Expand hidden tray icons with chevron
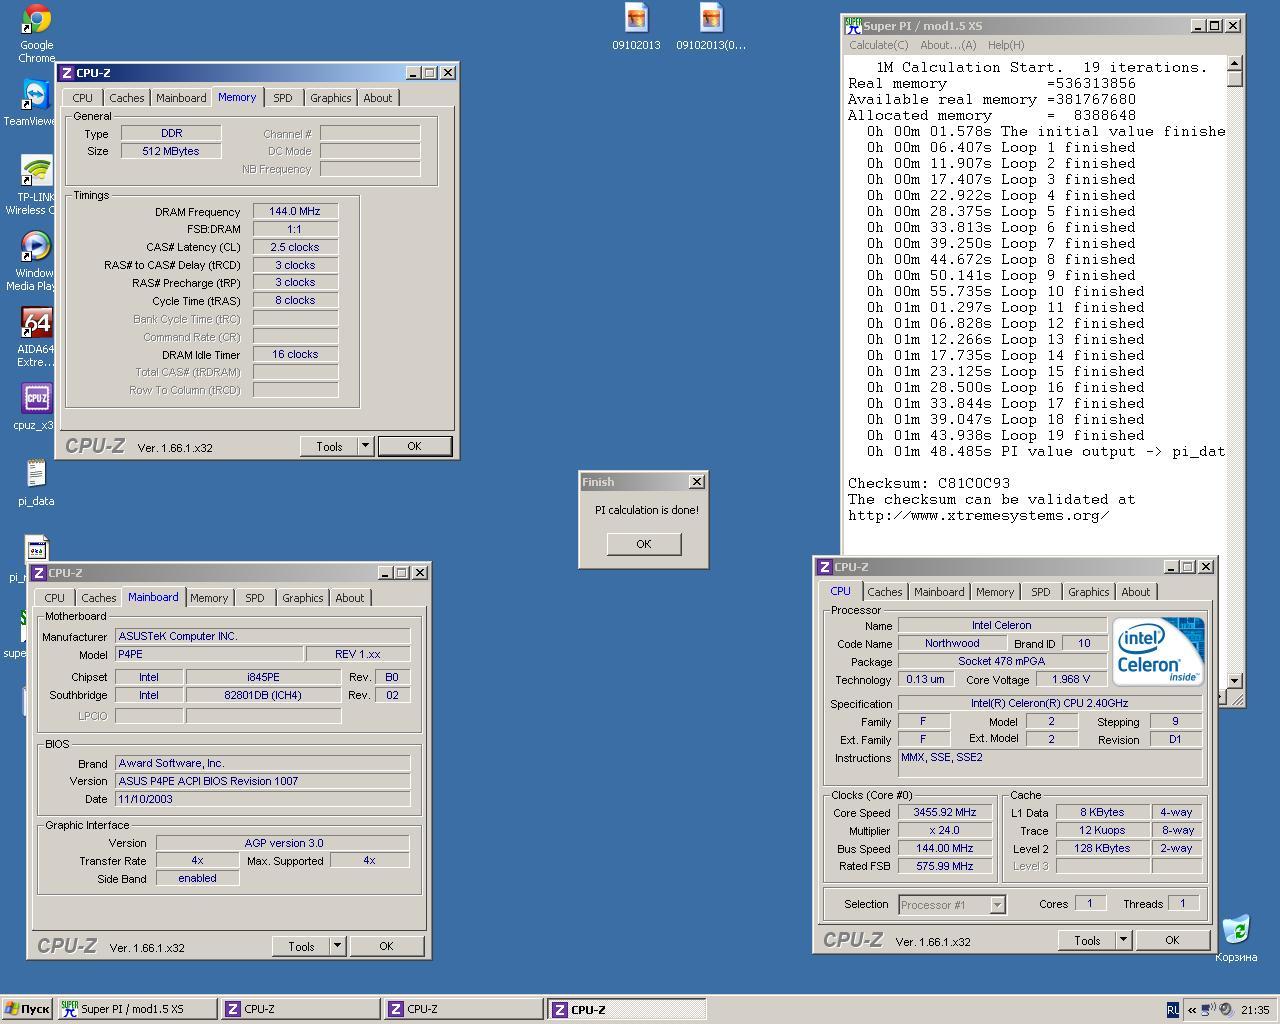This screenshot has width=1280, height=1024. (1191, 1010)
